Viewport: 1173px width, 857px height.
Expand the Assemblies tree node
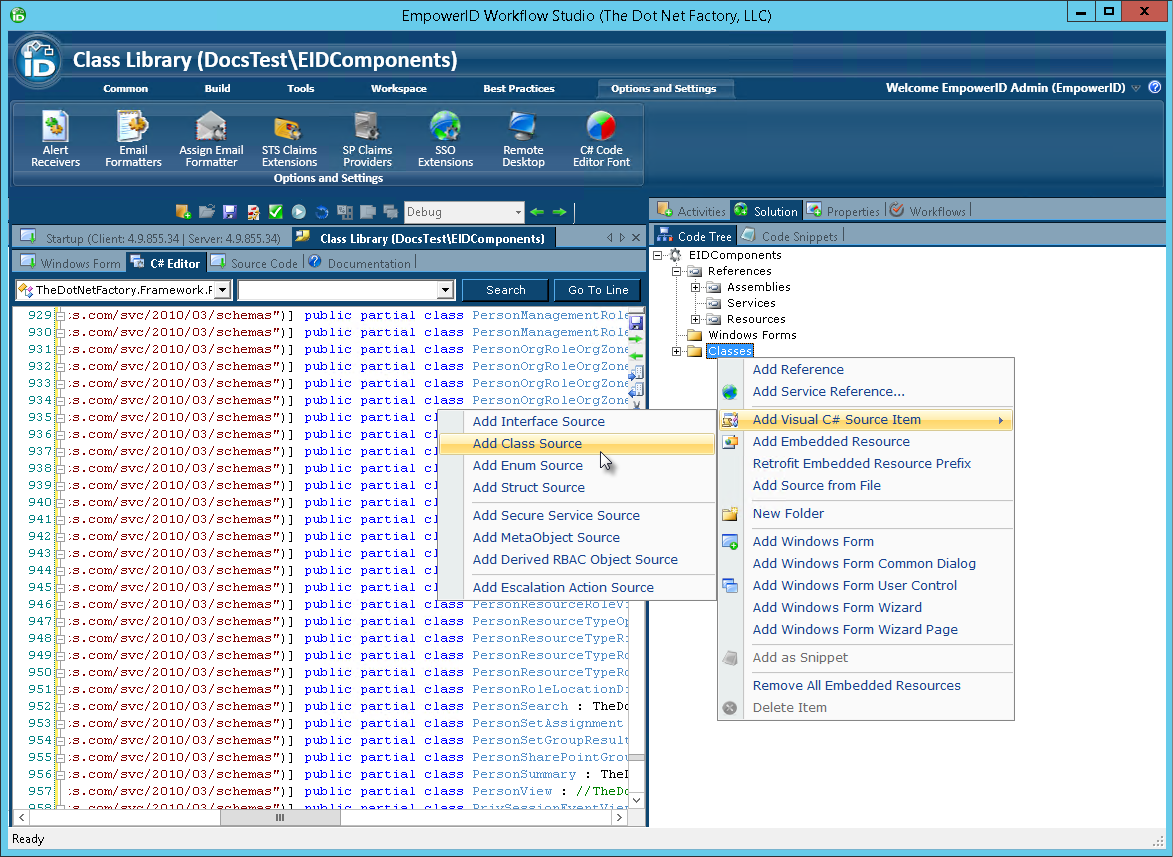(x=696, y=287)
